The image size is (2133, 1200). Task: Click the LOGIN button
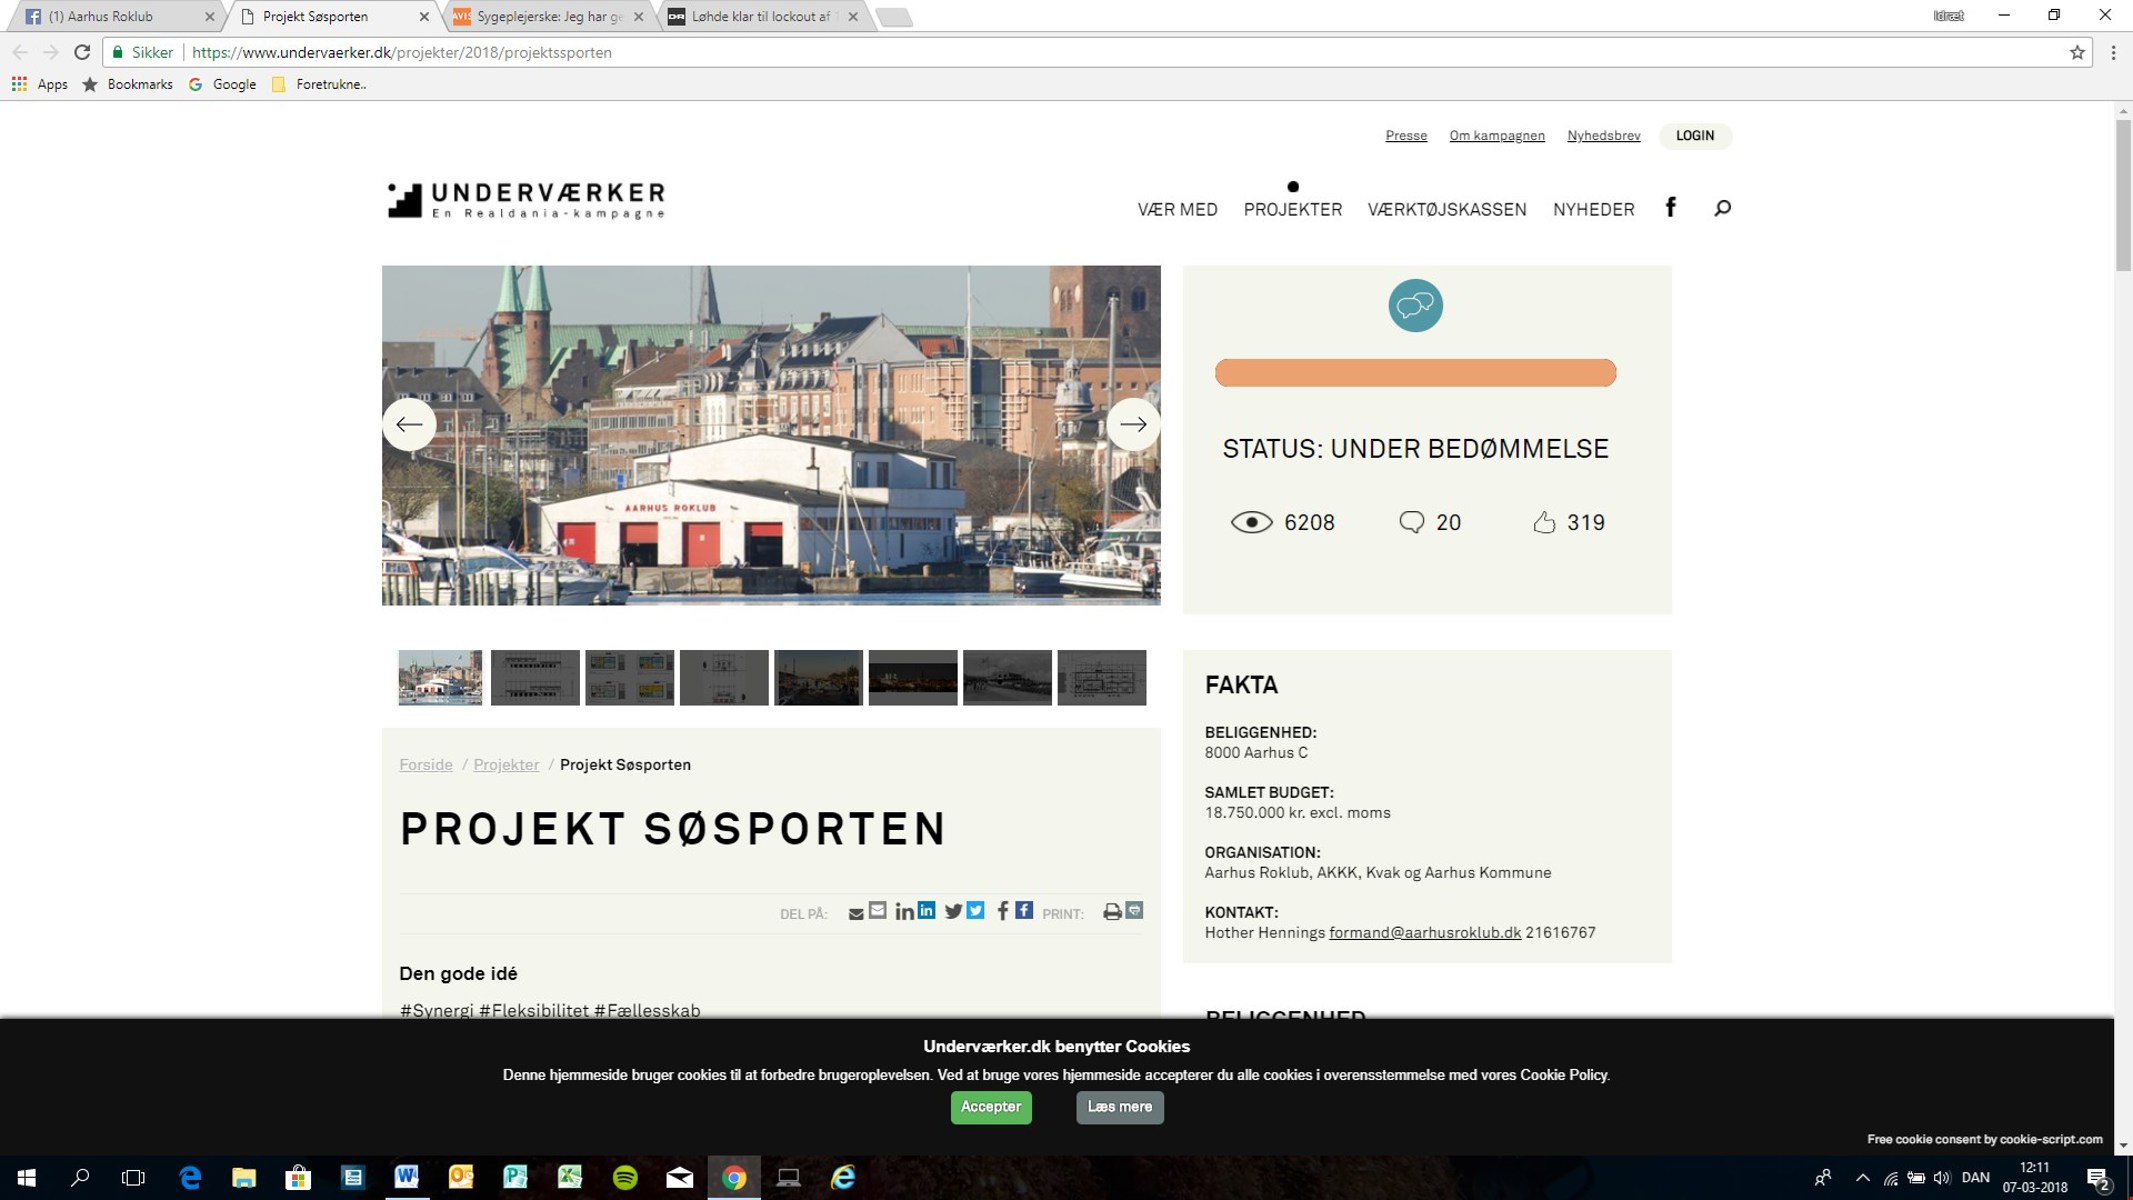pos(1695,136)
